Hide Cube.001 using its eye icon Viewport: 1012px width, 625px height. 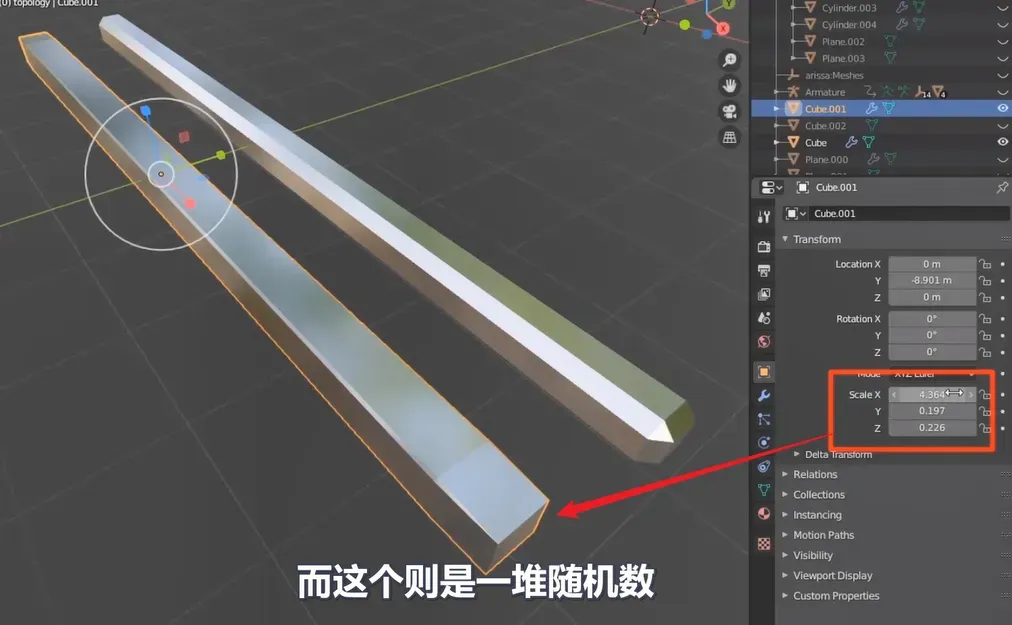click(x=1002, y=109)
